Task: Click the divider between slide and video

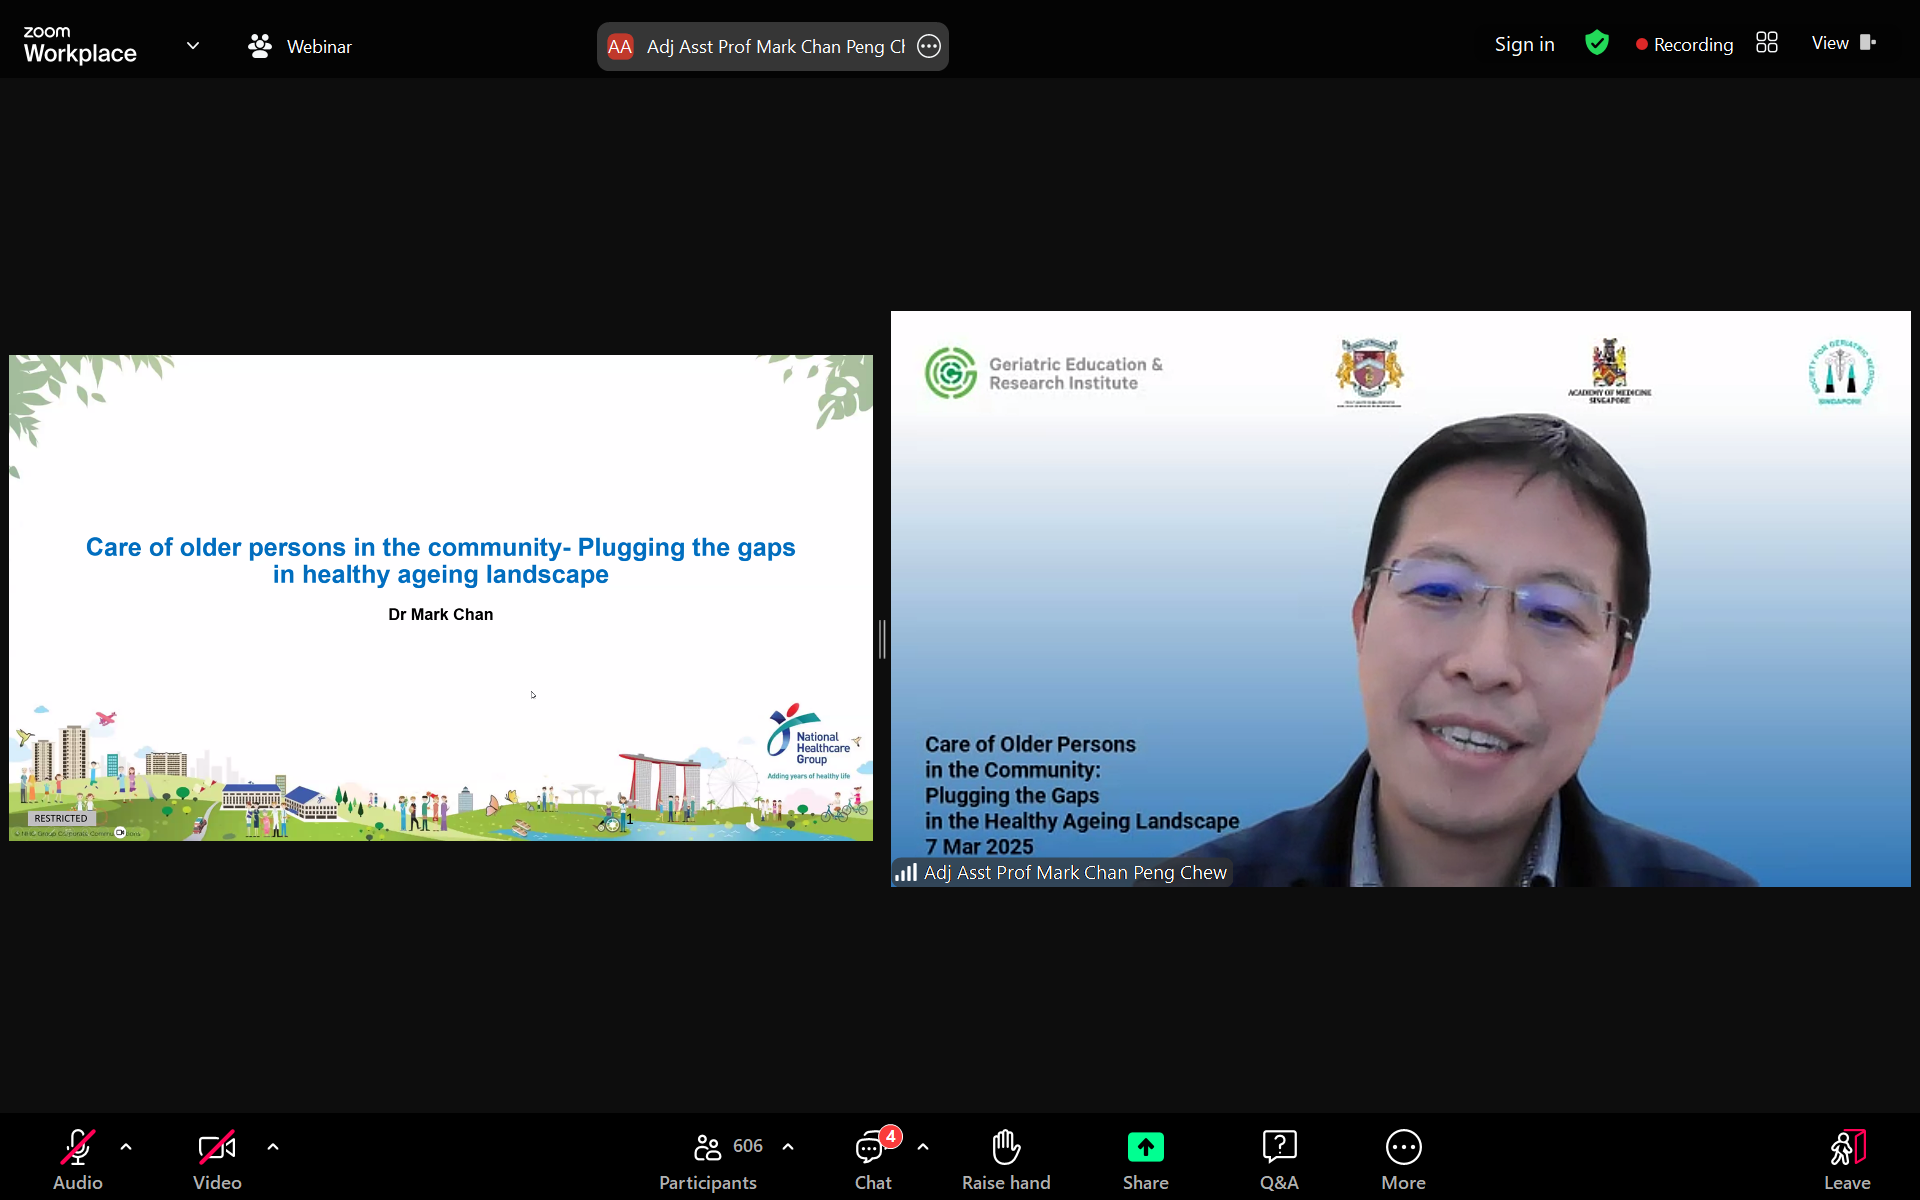Action: point(882,639)
